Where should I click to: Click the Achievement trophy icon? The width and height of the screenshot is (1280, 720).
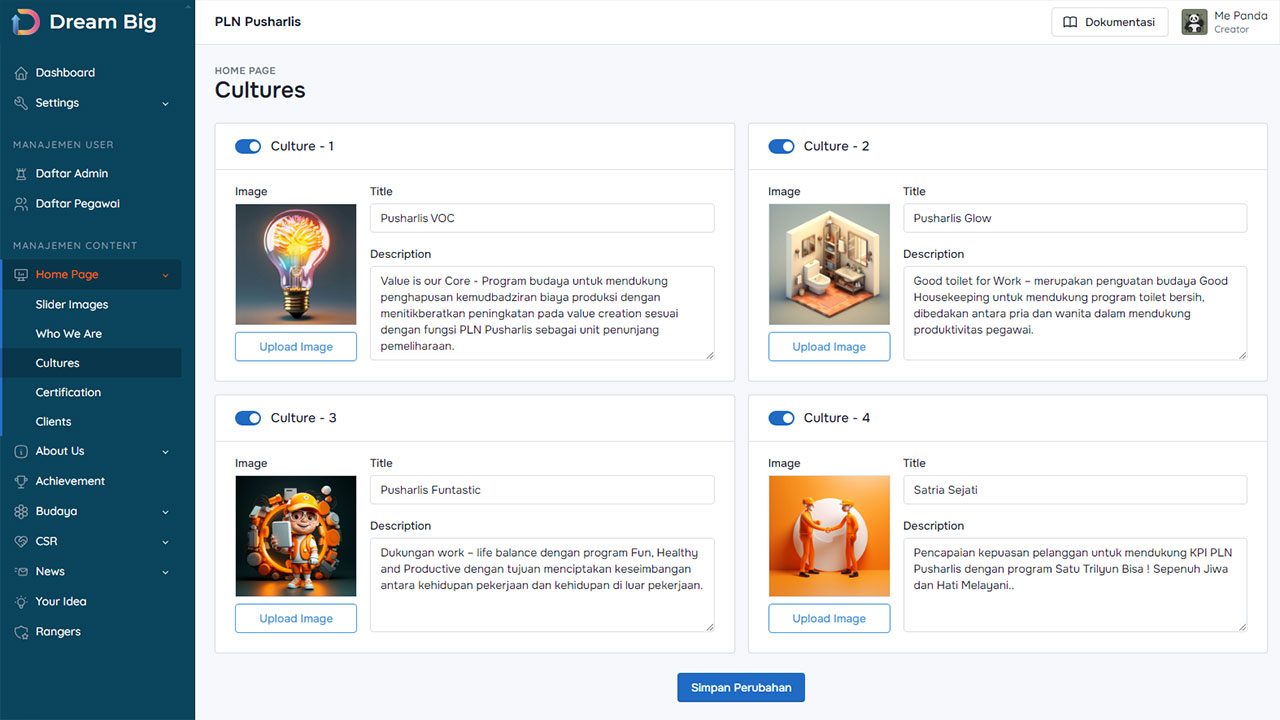click(21, 481)
